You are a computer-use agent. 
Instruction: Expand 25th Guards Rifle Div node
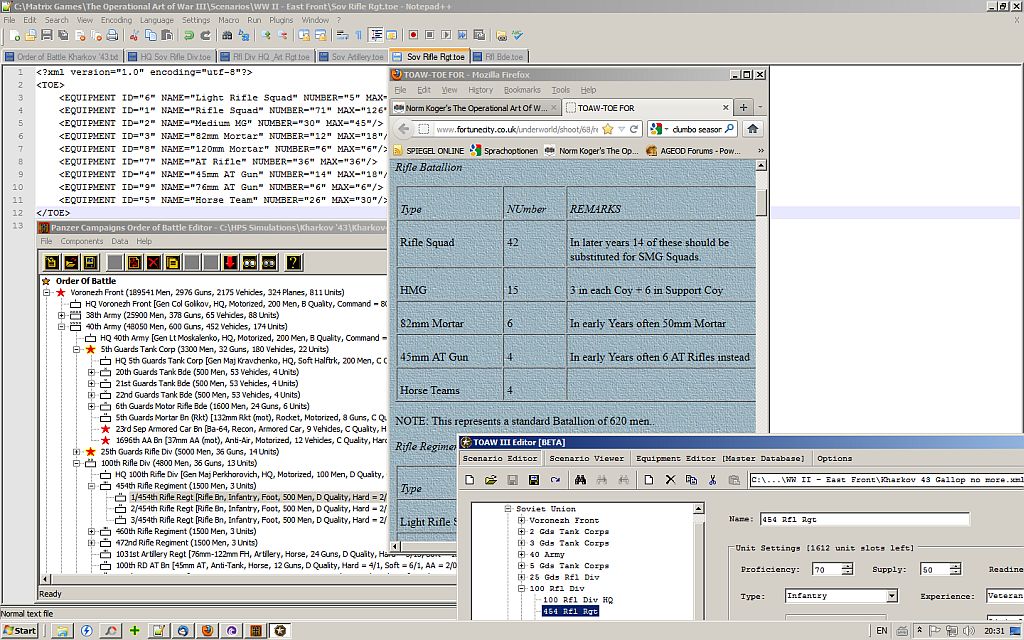pos(76,452)
